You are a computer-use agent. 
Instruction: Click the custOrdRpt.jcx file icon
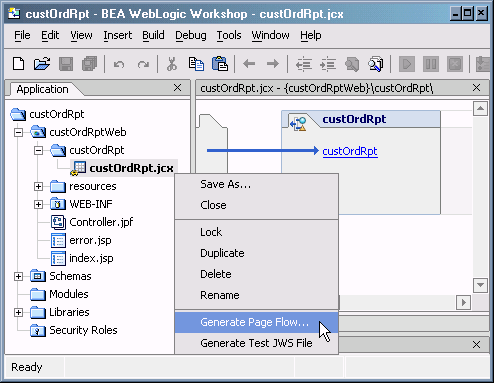tap(78, 168)
